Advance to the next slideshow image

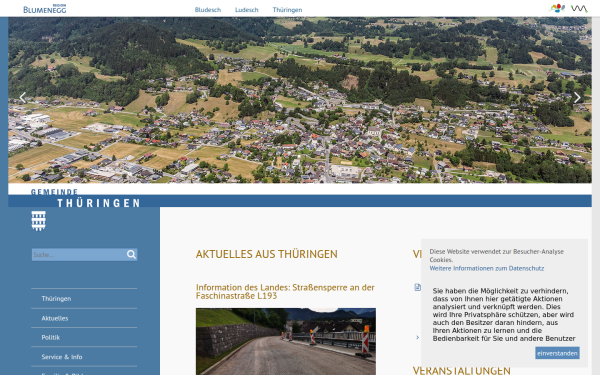577,98
